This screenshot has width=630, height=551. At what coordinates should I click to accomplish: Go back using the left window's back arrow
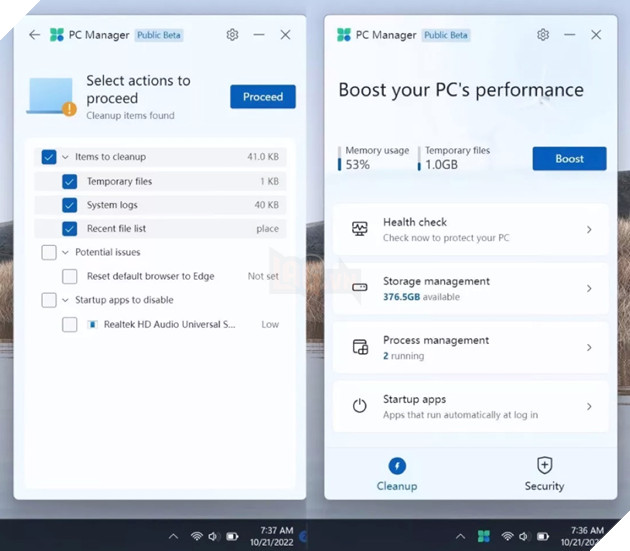click(35, 35)
